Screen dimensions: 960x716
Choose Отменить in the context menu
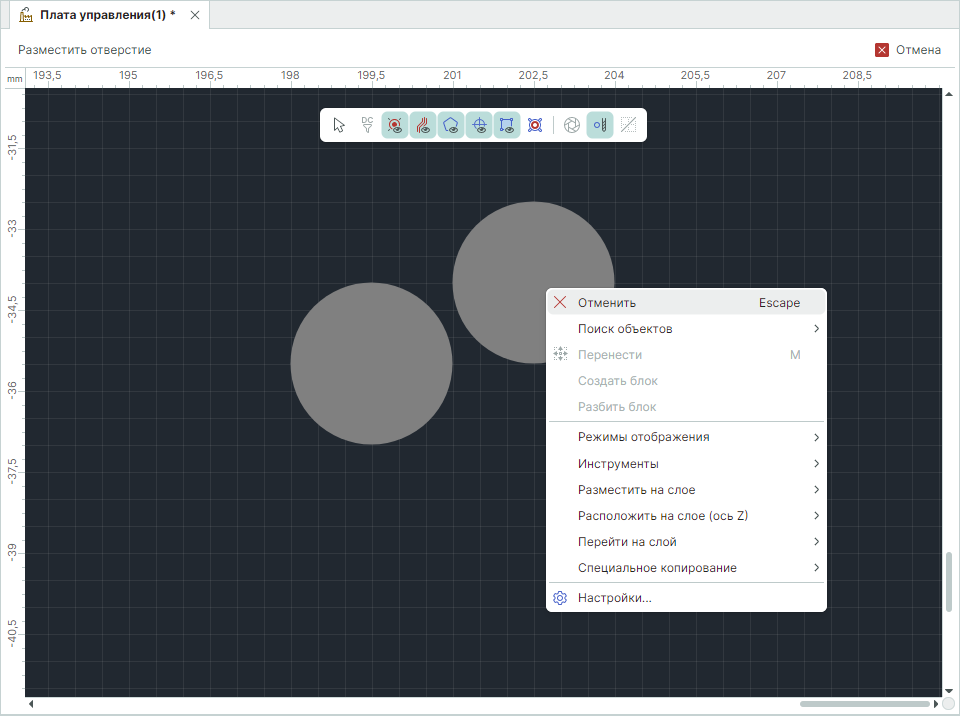pos(686,303)
